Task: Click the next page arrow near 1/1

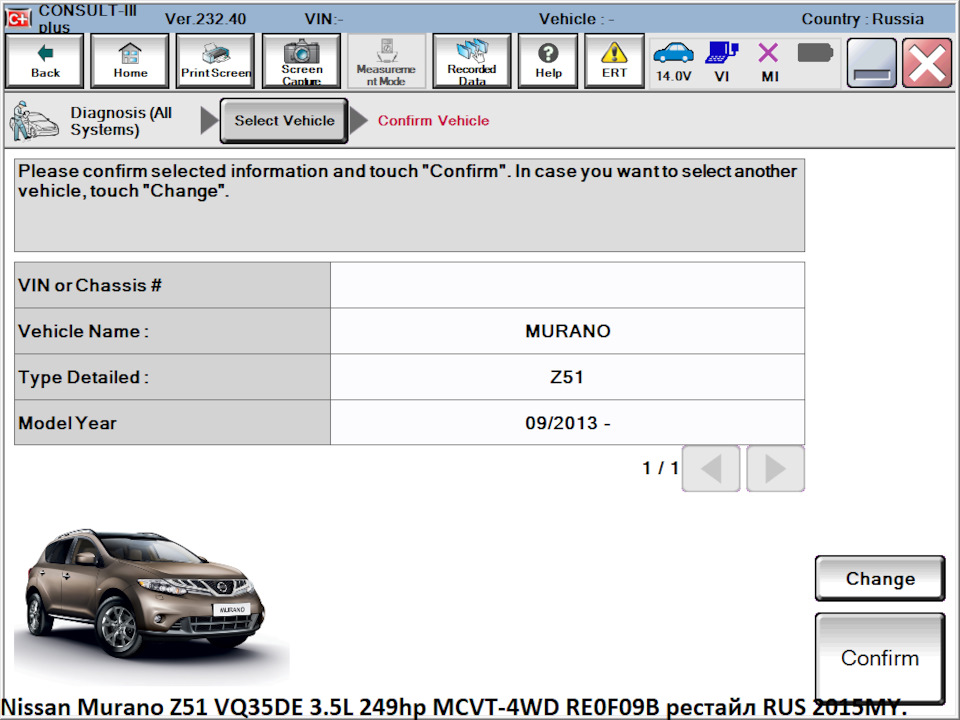Action: point(775,467)
